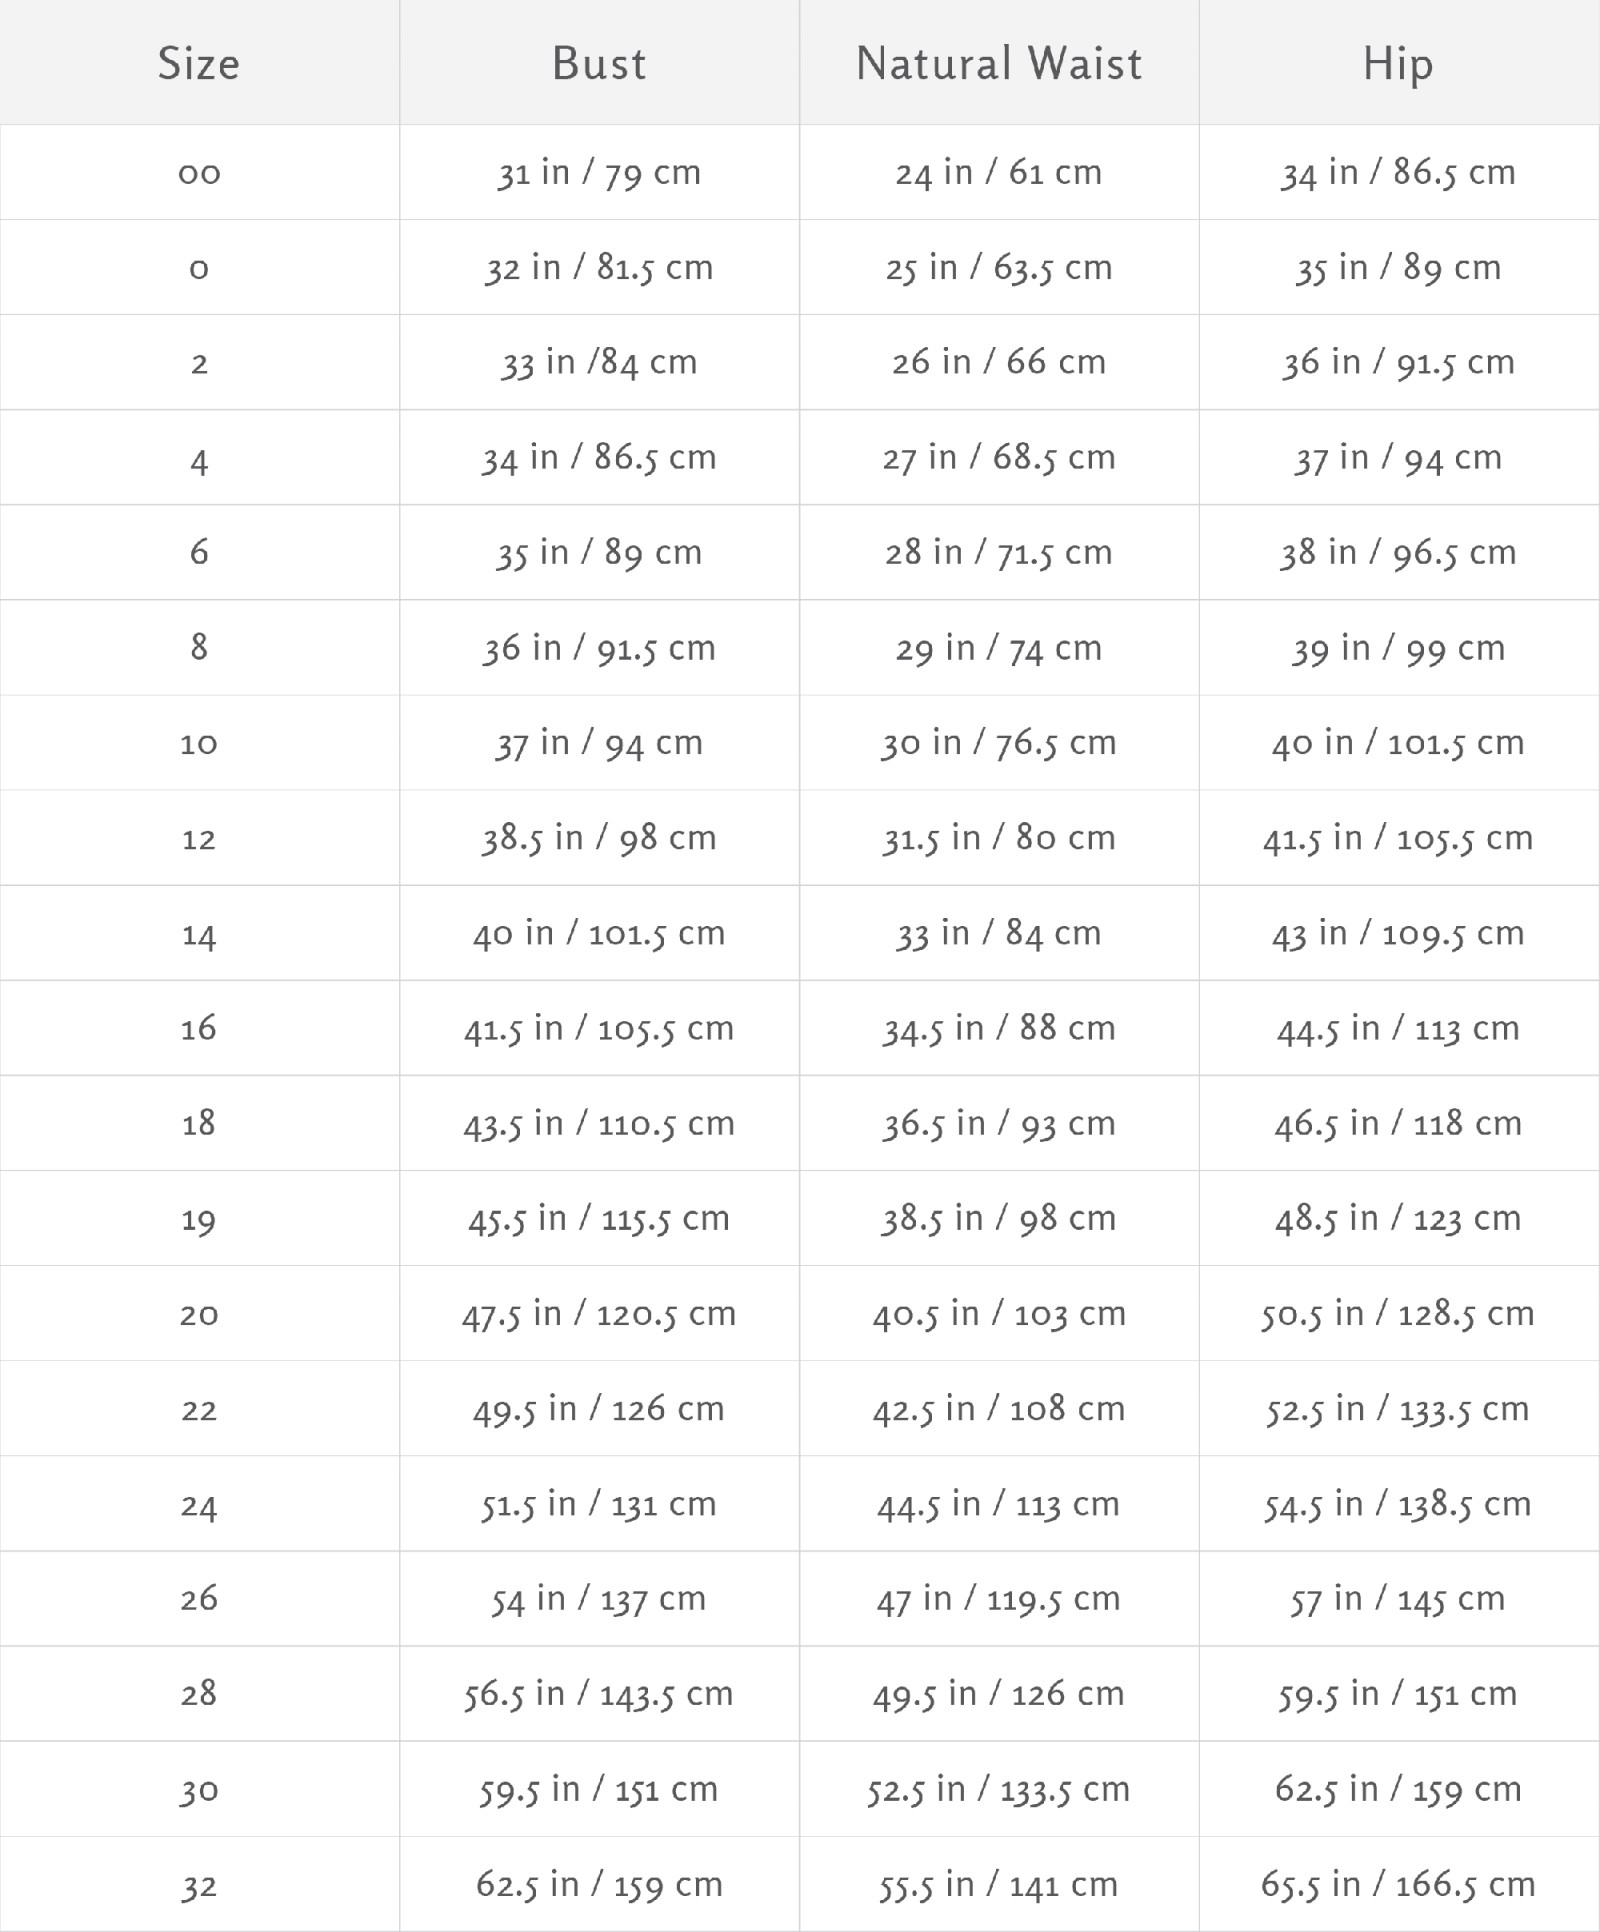Select bust cell 56.5 in / 143.5 cm
Image resolution: width=1600 pixels, height=1932 pixels.
599,1693
